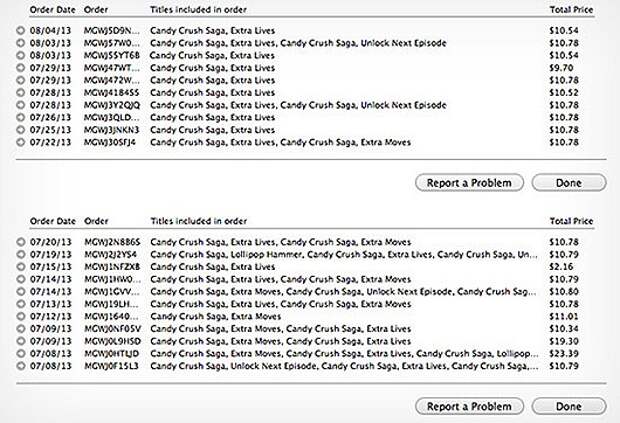
Task: Click Done under the list ending 07/22/13
Action: 569,183
